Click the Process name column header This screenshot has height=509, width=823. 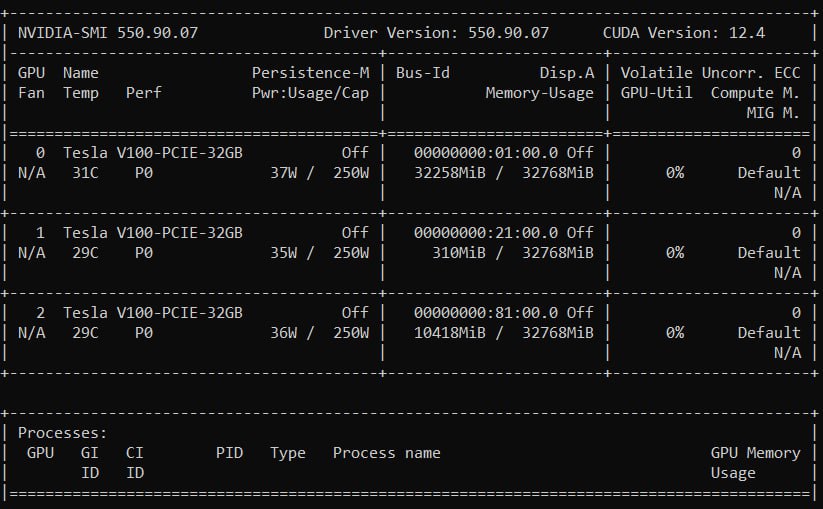[386, 453]
